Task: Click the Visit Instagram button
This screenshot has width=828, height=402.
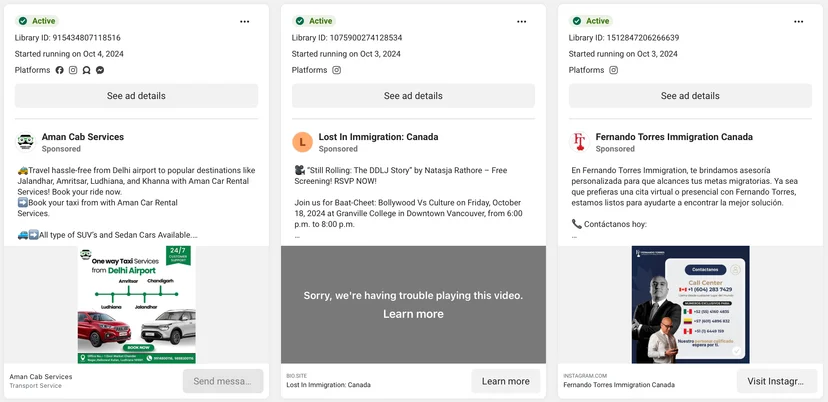Action: [776, 381]
